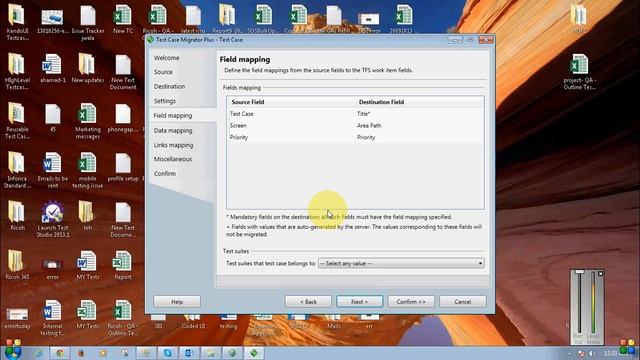Open Outlook from the taskbar
The height and width of the screenshot is (360, 640).
(189, 353)
